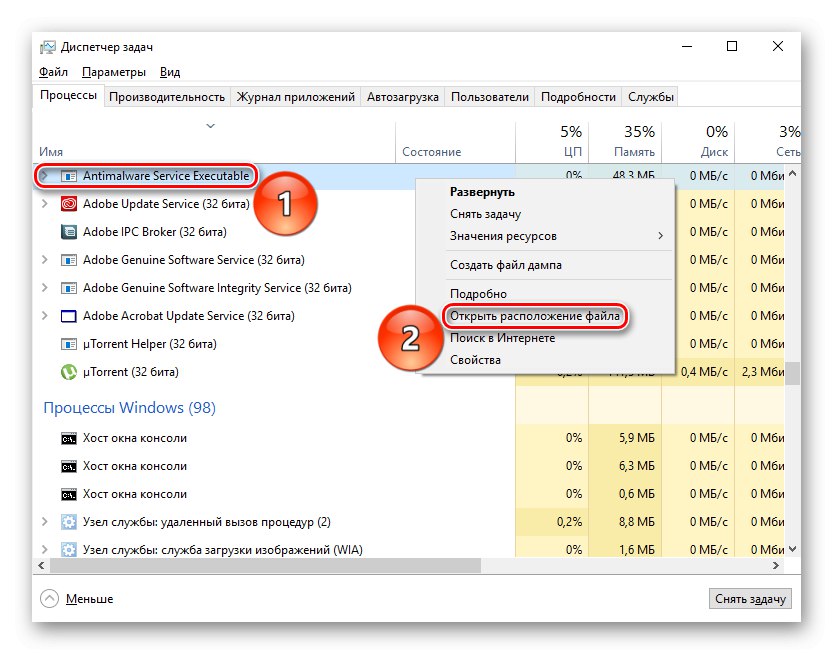
Task: Click the Adobe Acrobat Update Service icon
Action: [x=69, y=316]
